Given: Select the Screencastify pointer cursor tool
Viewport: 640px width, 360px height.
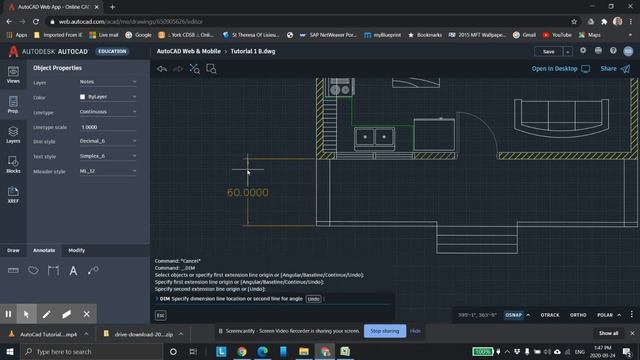Looking at the screenshot, I should point(27,314).
